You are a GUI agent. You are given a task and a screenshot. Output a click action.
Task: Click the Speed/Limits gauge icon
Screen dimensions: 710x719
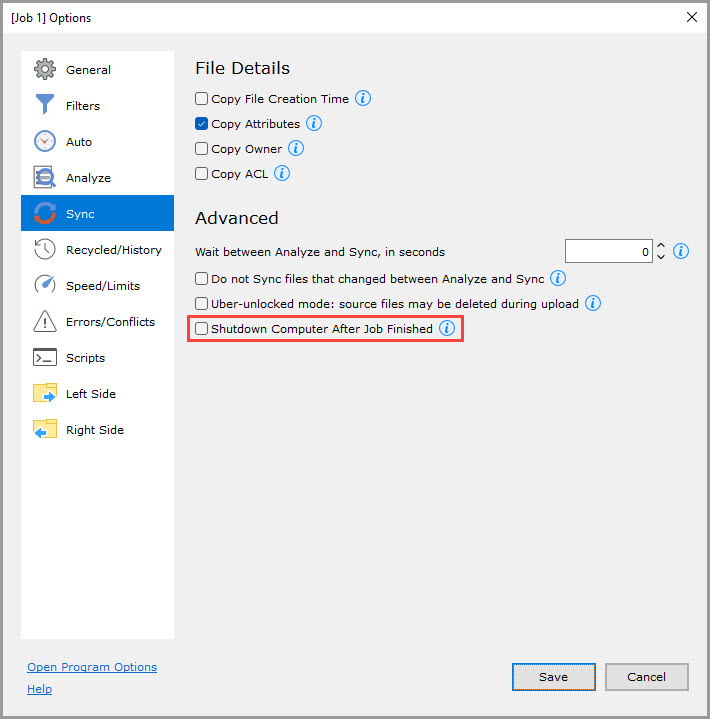45,286
